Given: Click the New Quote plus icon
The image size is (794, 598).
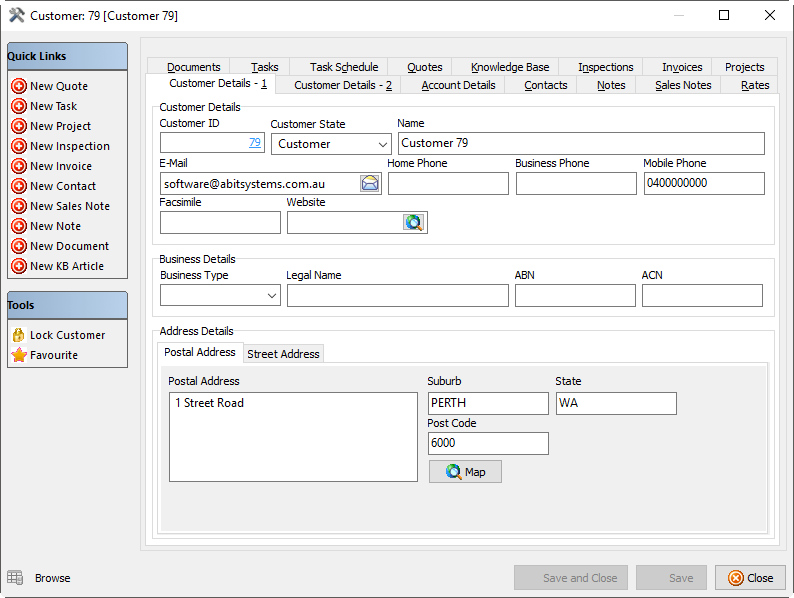Looking at the screenshot, I should point(18,86).
